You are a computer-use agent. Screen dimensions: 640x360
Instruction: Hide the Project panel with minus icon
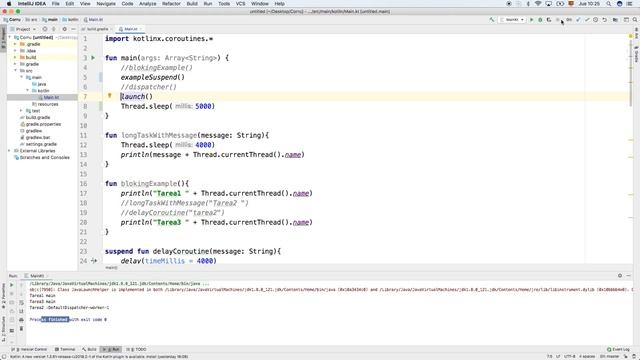click(73, 29)
